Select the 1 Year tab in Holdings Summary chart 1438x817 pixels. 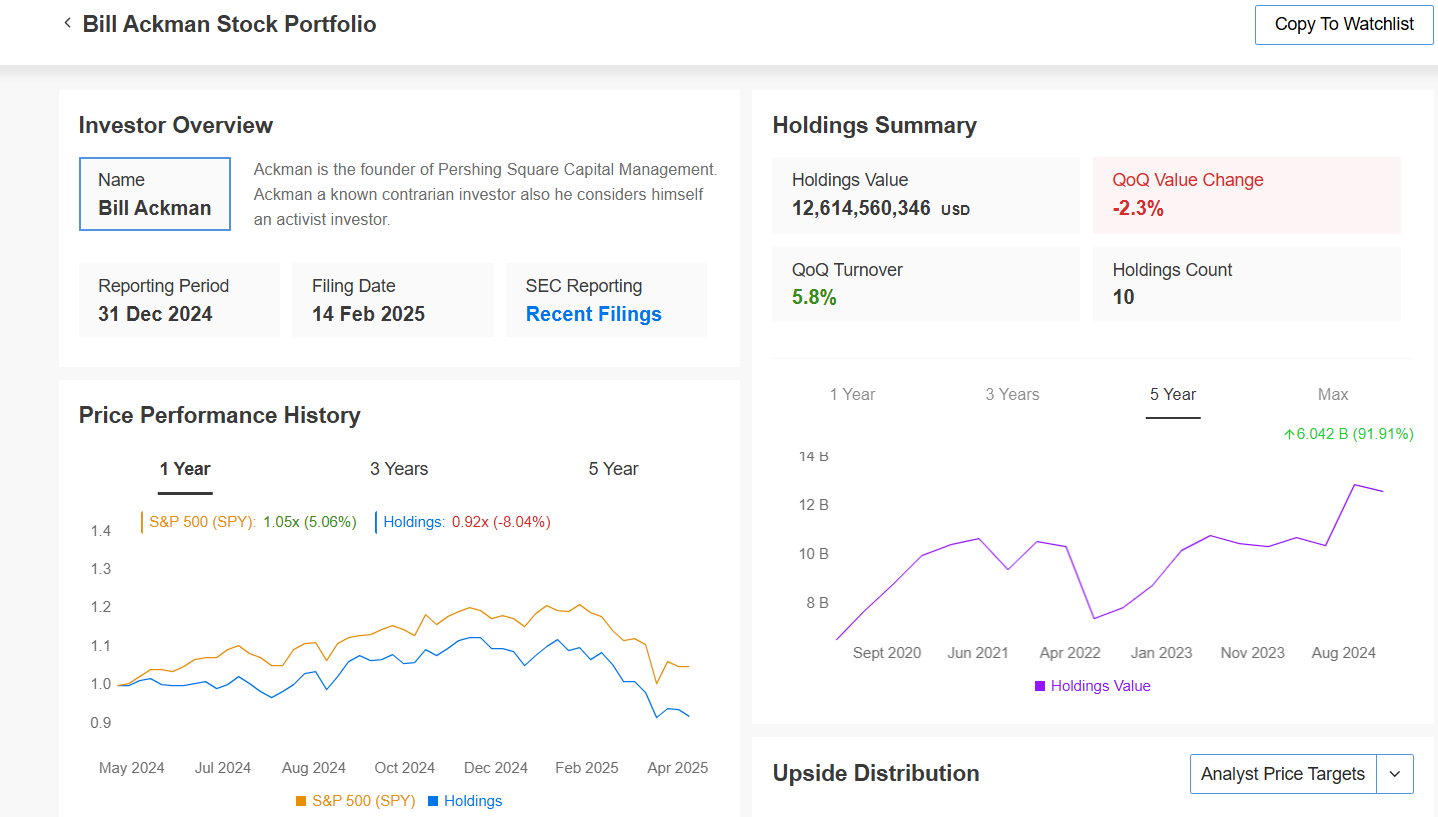click(852, 394)
